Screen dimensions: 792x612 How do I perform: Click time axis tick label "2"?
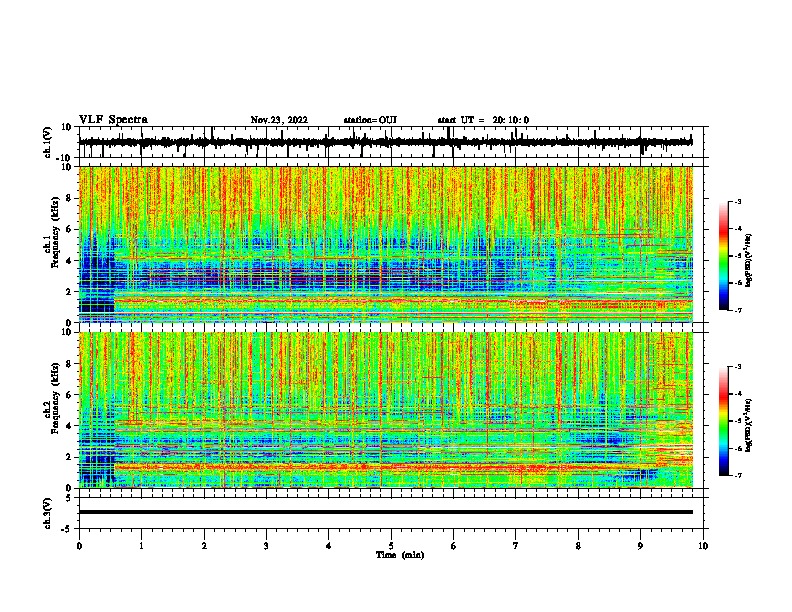pos(204,546)
